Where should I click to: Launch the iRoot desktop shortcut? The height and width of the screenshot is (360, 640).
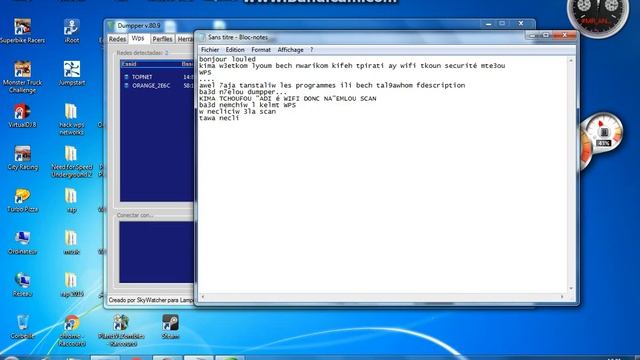tap(71, 31)
